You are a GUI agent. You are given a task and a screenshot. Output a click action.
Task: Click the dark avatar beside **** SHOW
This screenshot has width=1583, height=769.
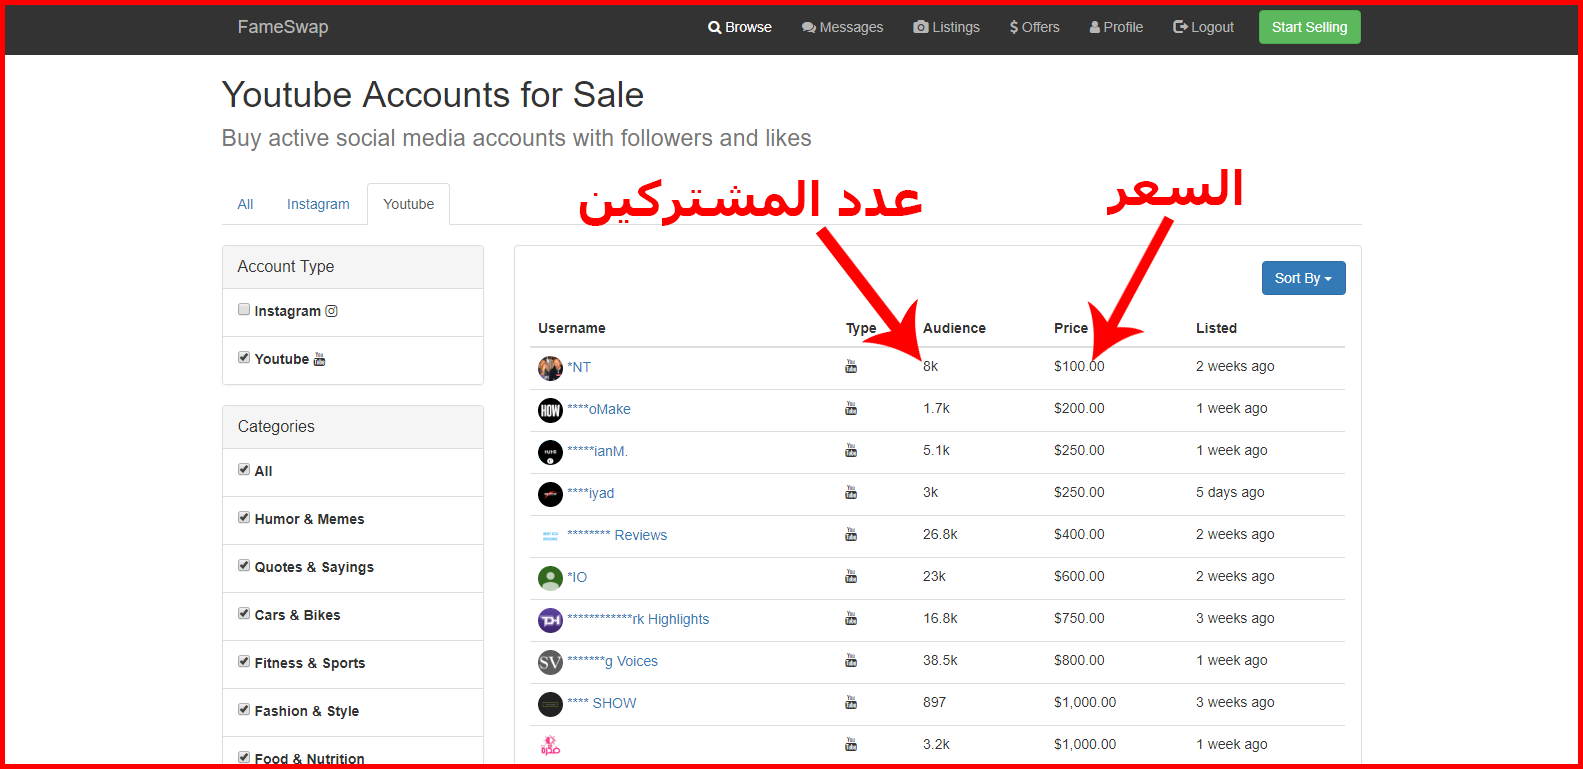click(x=550, y=704)
